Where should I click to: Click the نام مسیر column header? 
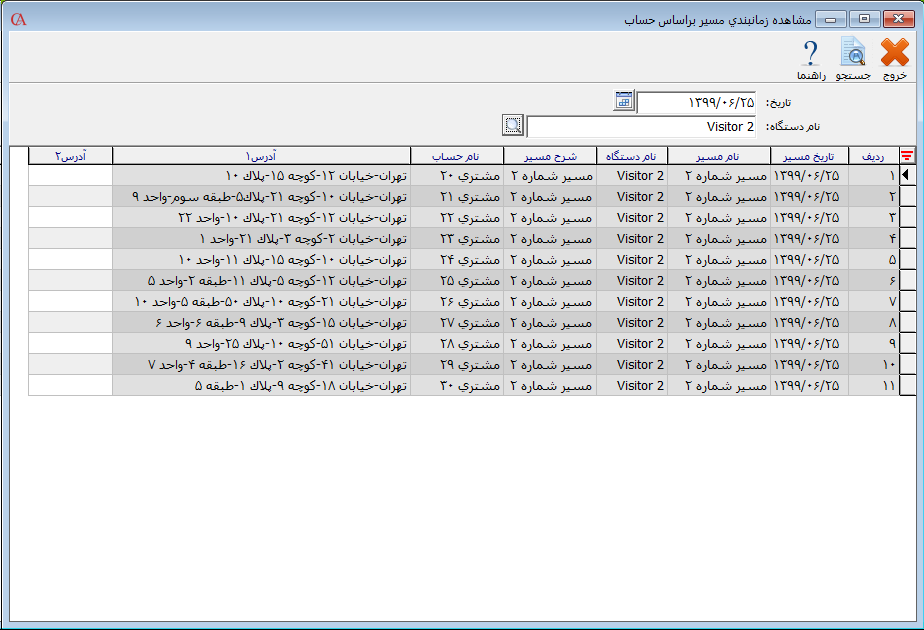click(718, 155)
